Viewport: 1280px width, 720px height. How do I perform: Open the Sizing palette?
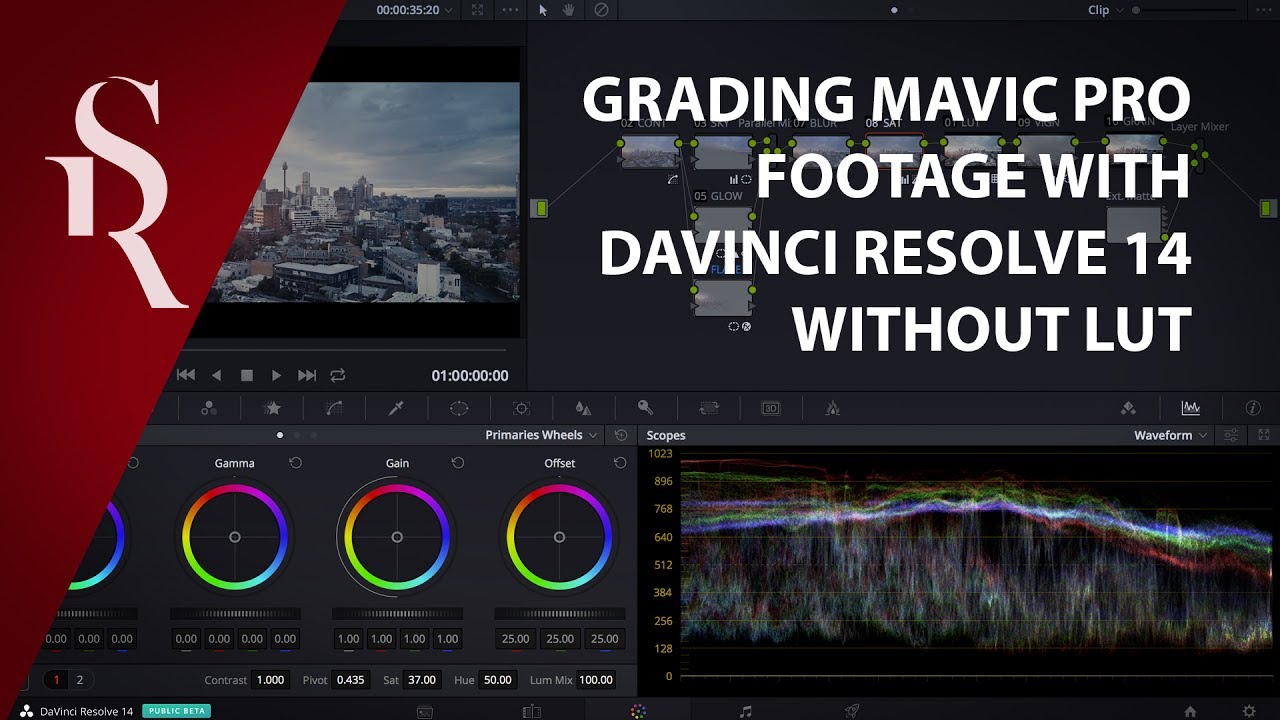tap(708, 408)
